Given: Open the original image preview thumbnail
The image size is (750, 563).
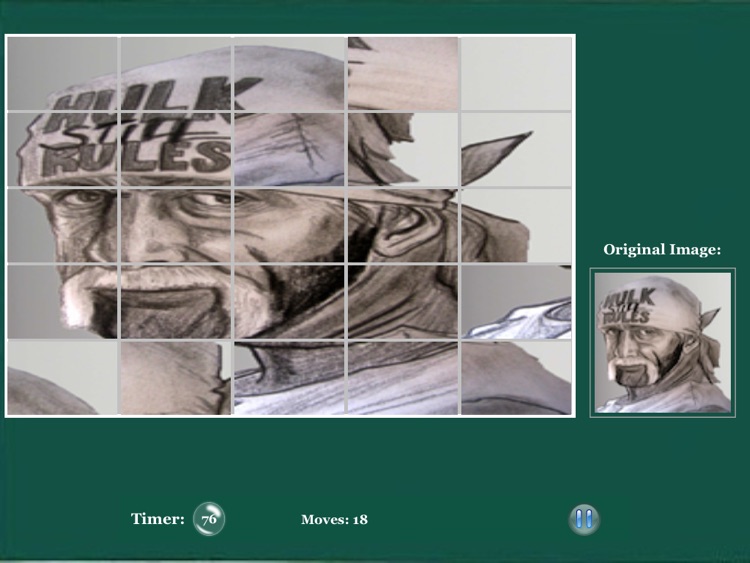Looking at the screenshot, I should pos(662,342).
